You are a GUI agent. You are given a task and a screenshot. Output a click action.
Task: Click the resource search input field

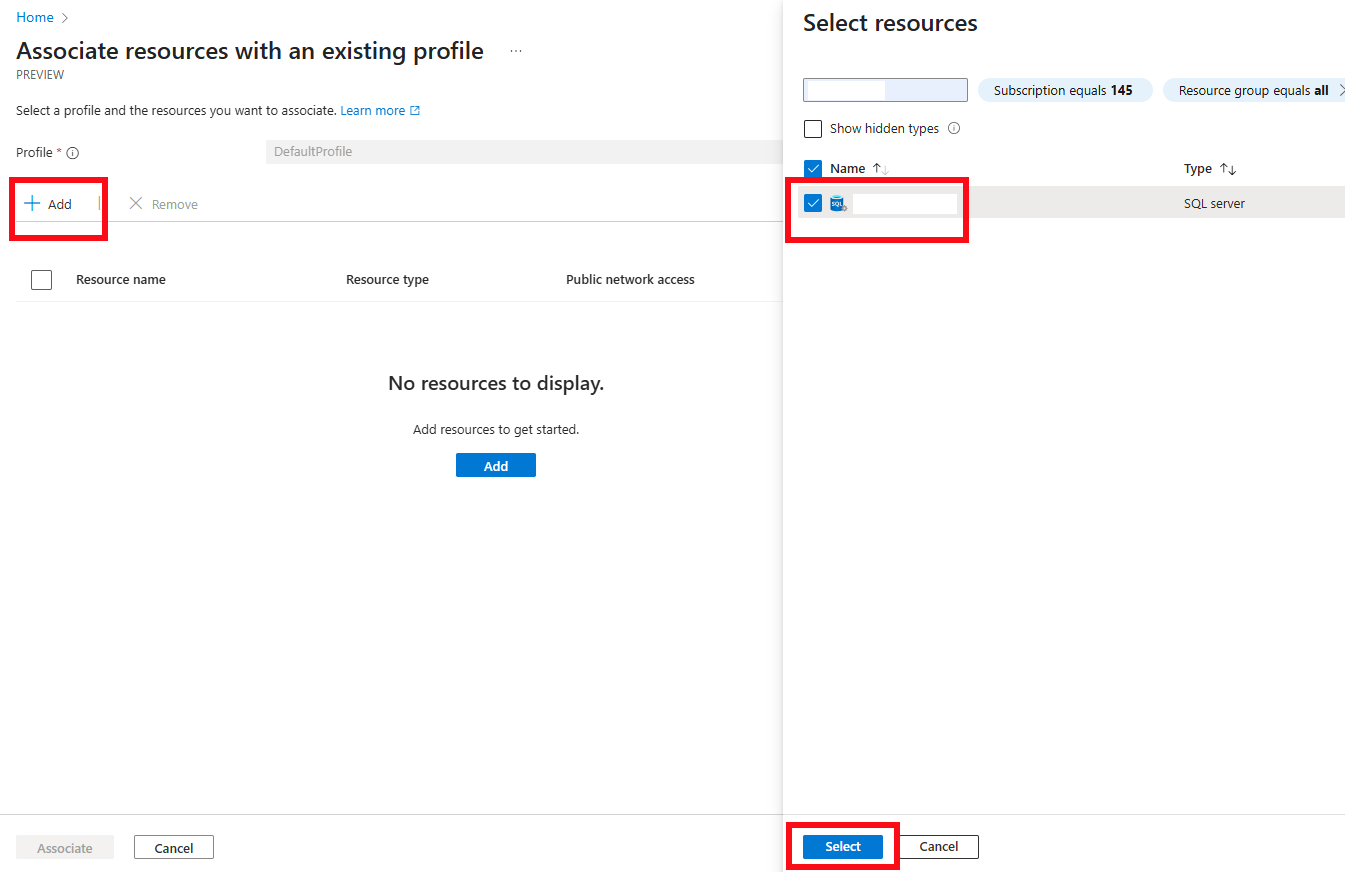tap(884, 89)
